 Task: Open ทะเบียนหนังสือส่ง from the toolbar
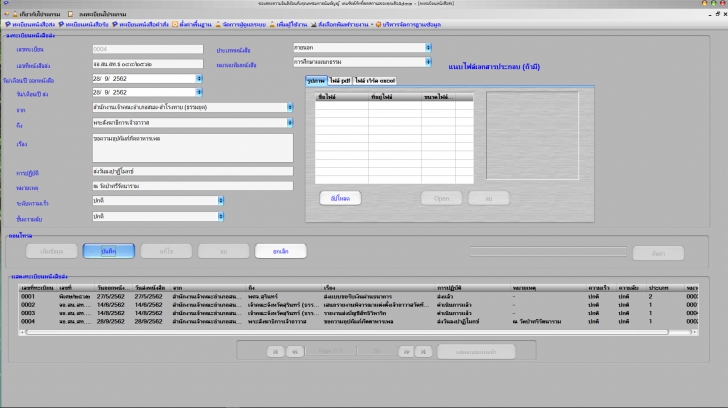[x=30, y=25]
